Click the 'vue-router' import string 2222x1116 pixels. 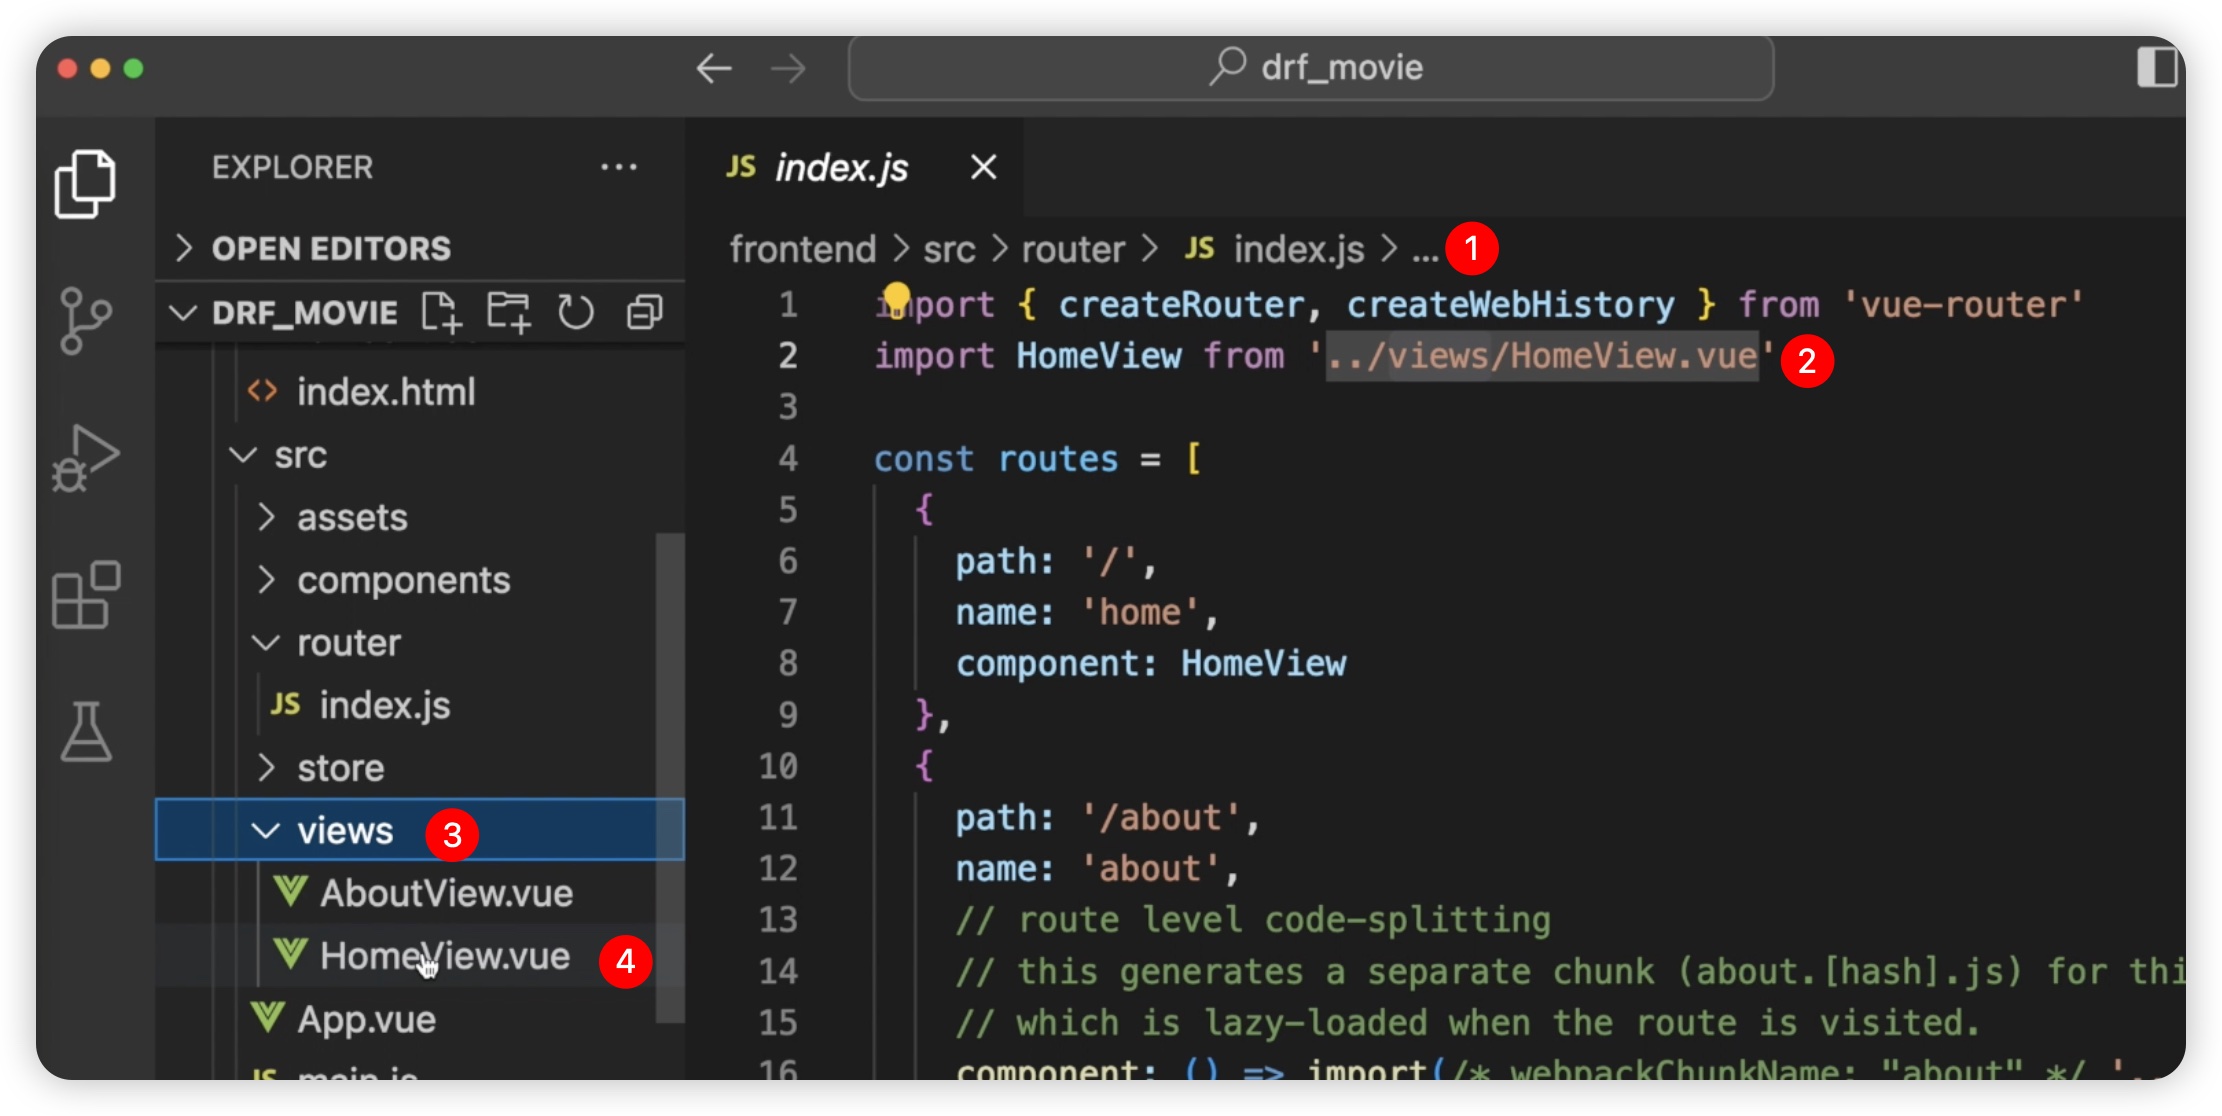tap(1963, 304)
